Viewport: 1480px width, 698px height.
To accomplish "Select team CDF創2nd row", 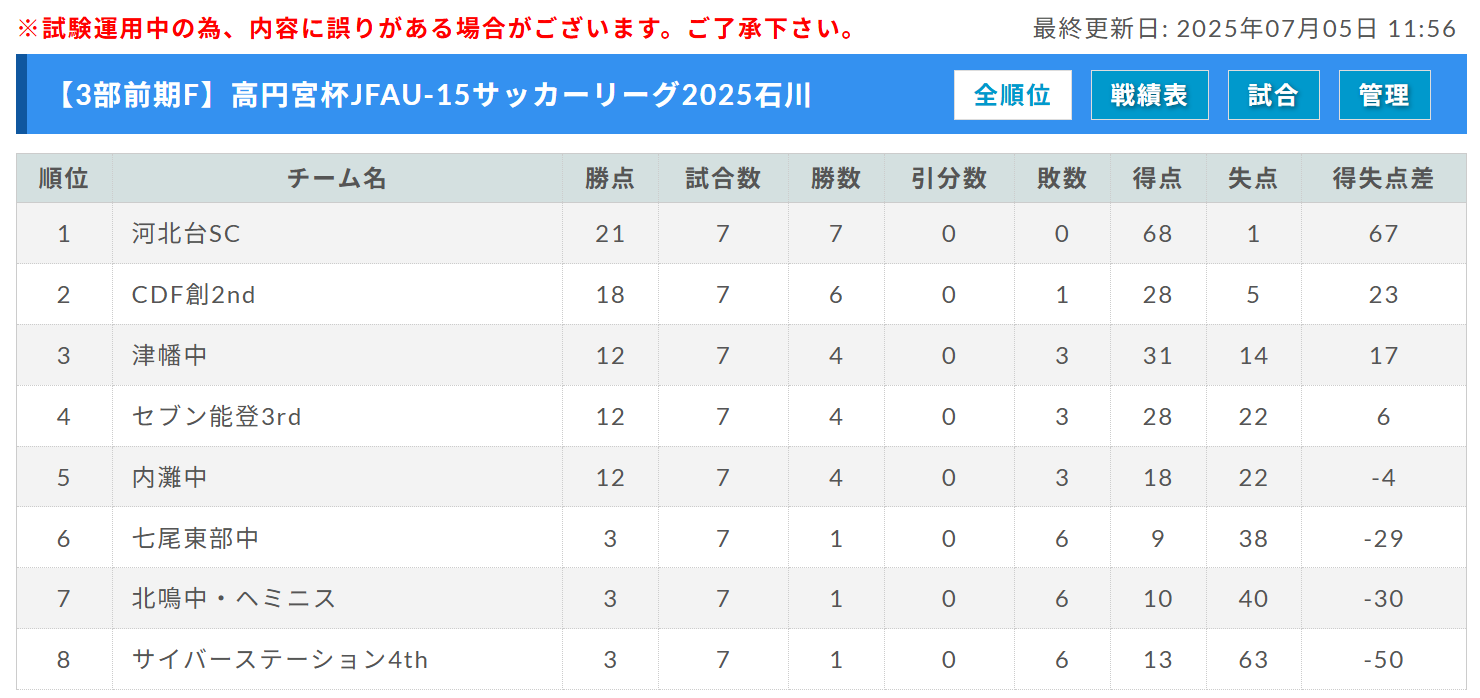I will (x=740, y=295).
